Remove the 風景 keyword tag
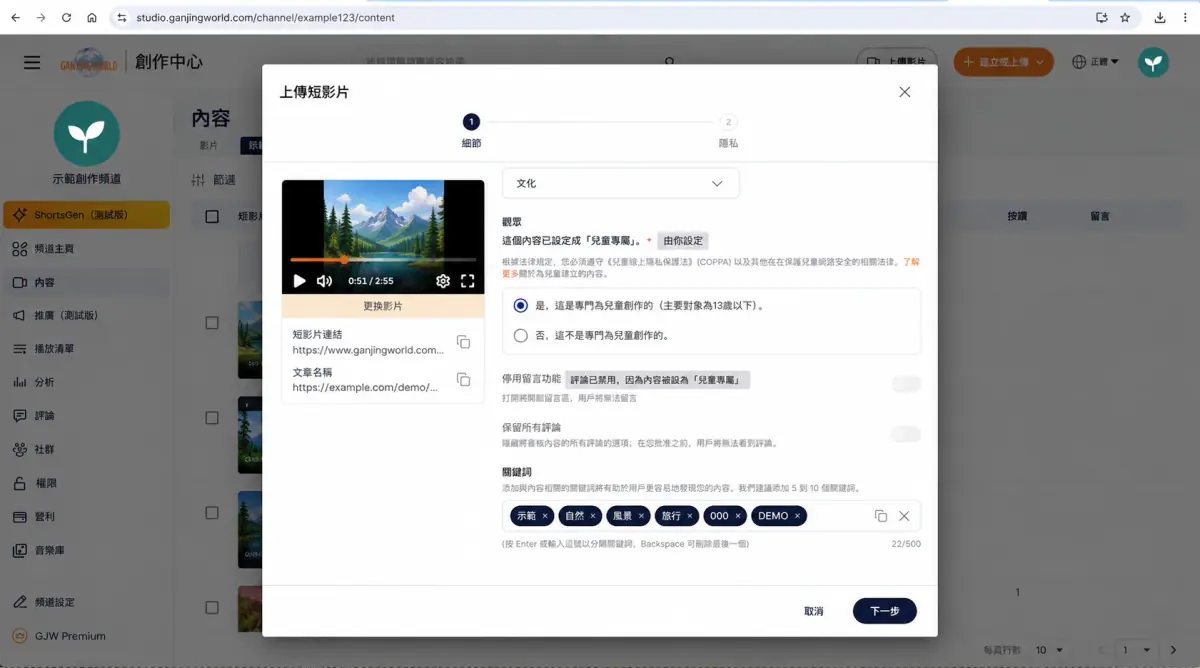 tap(641, 516)
